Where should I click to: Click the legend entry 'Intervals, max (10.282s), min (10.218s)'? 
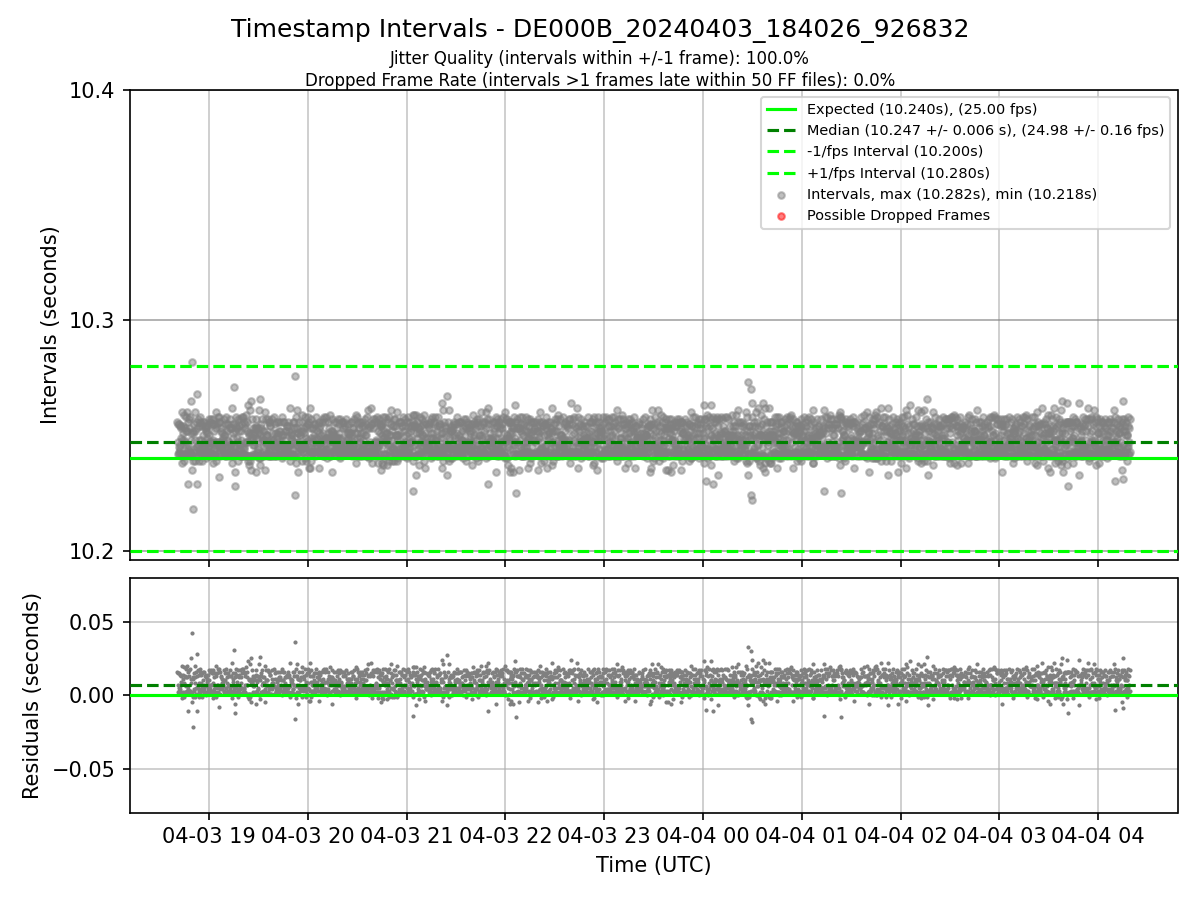952,194
